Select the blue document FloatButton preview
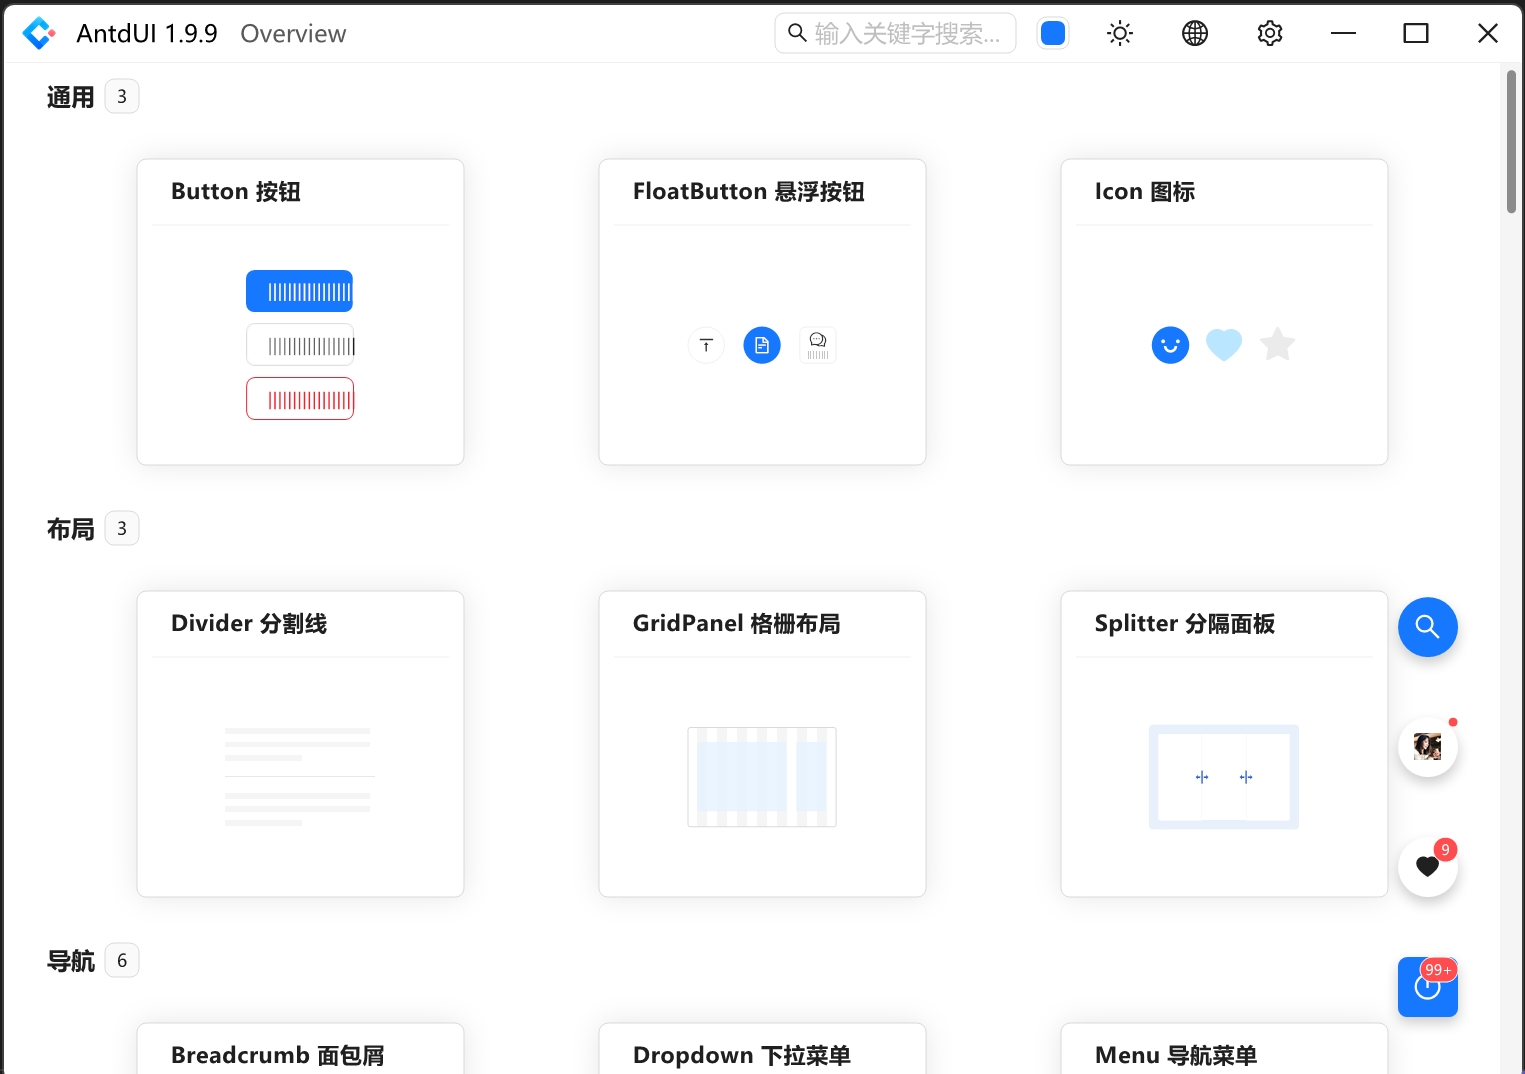This screenshot has height=1074, width=1525. pyautogui.click(x=762, y=344)
